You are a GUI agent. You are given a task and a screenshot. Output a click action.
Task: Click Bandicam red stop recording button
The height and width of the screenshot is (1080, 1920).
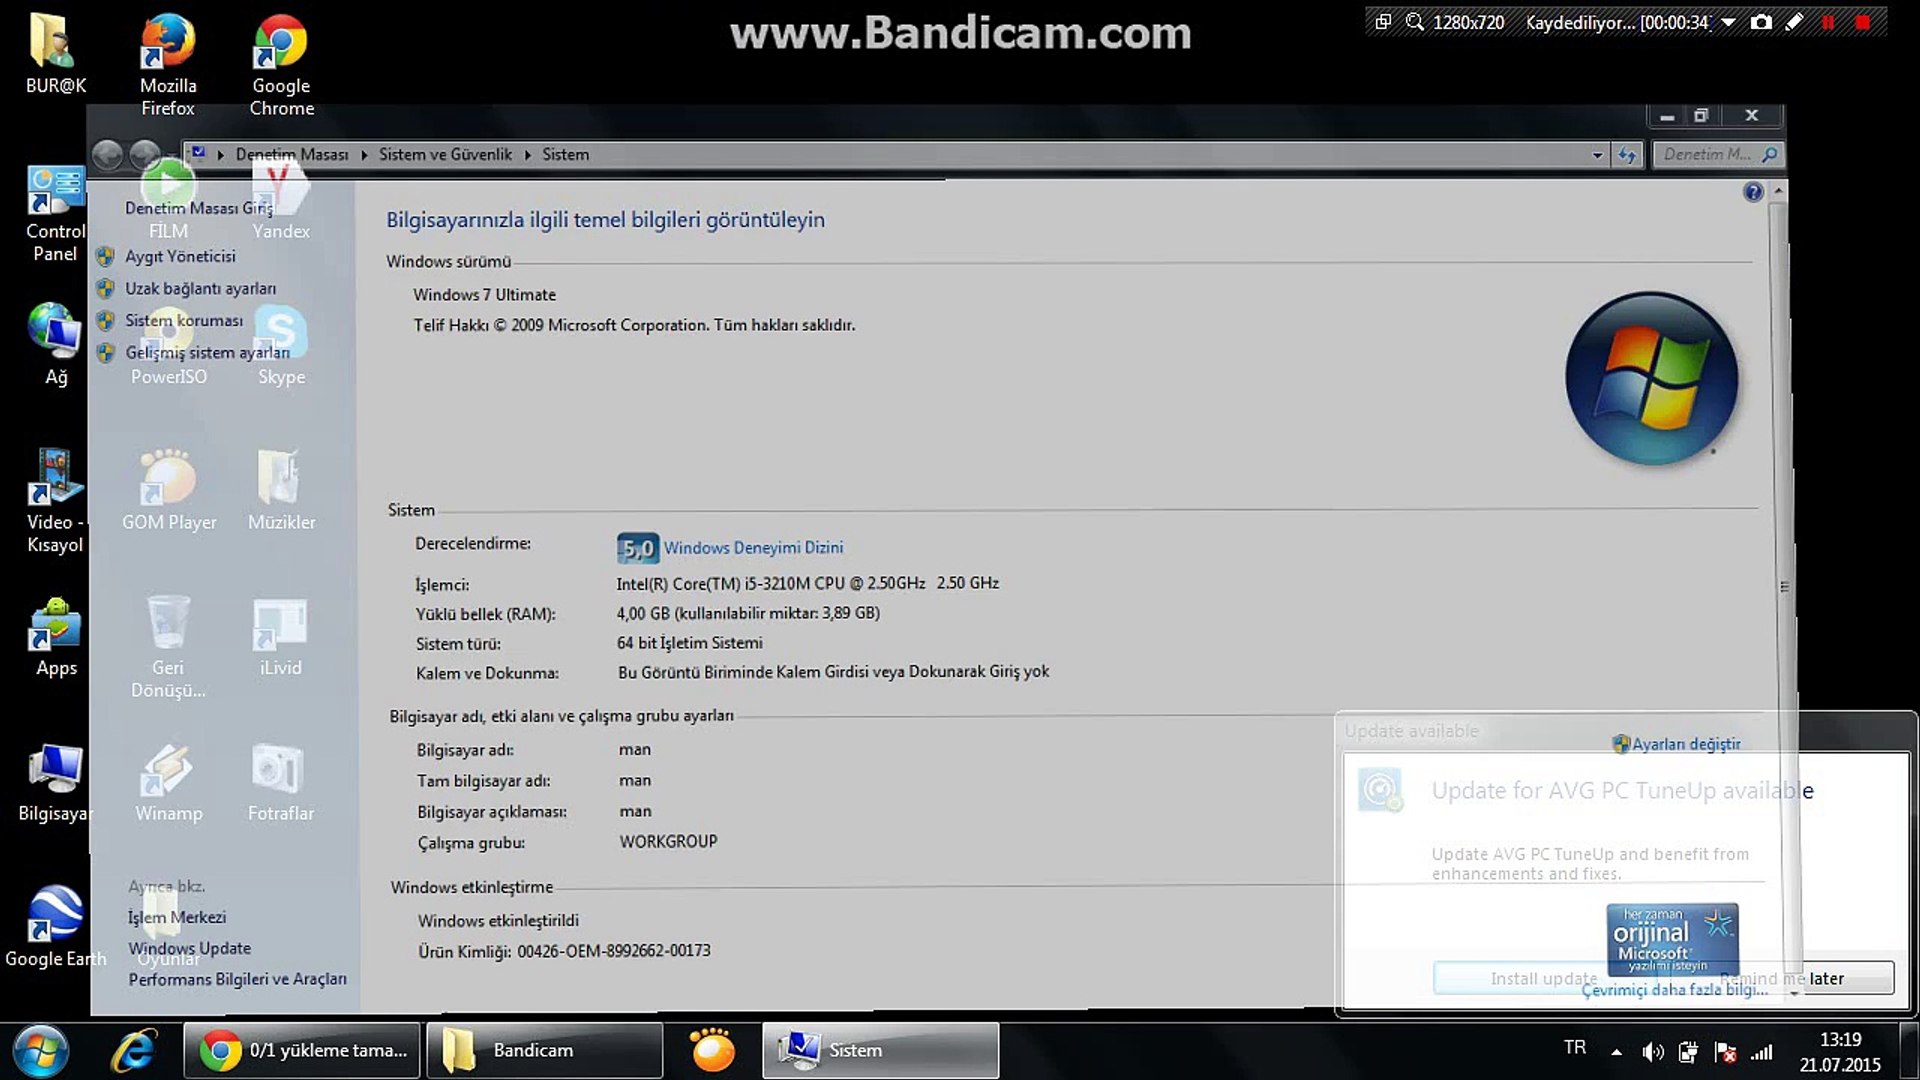[x=1862, y=22]
